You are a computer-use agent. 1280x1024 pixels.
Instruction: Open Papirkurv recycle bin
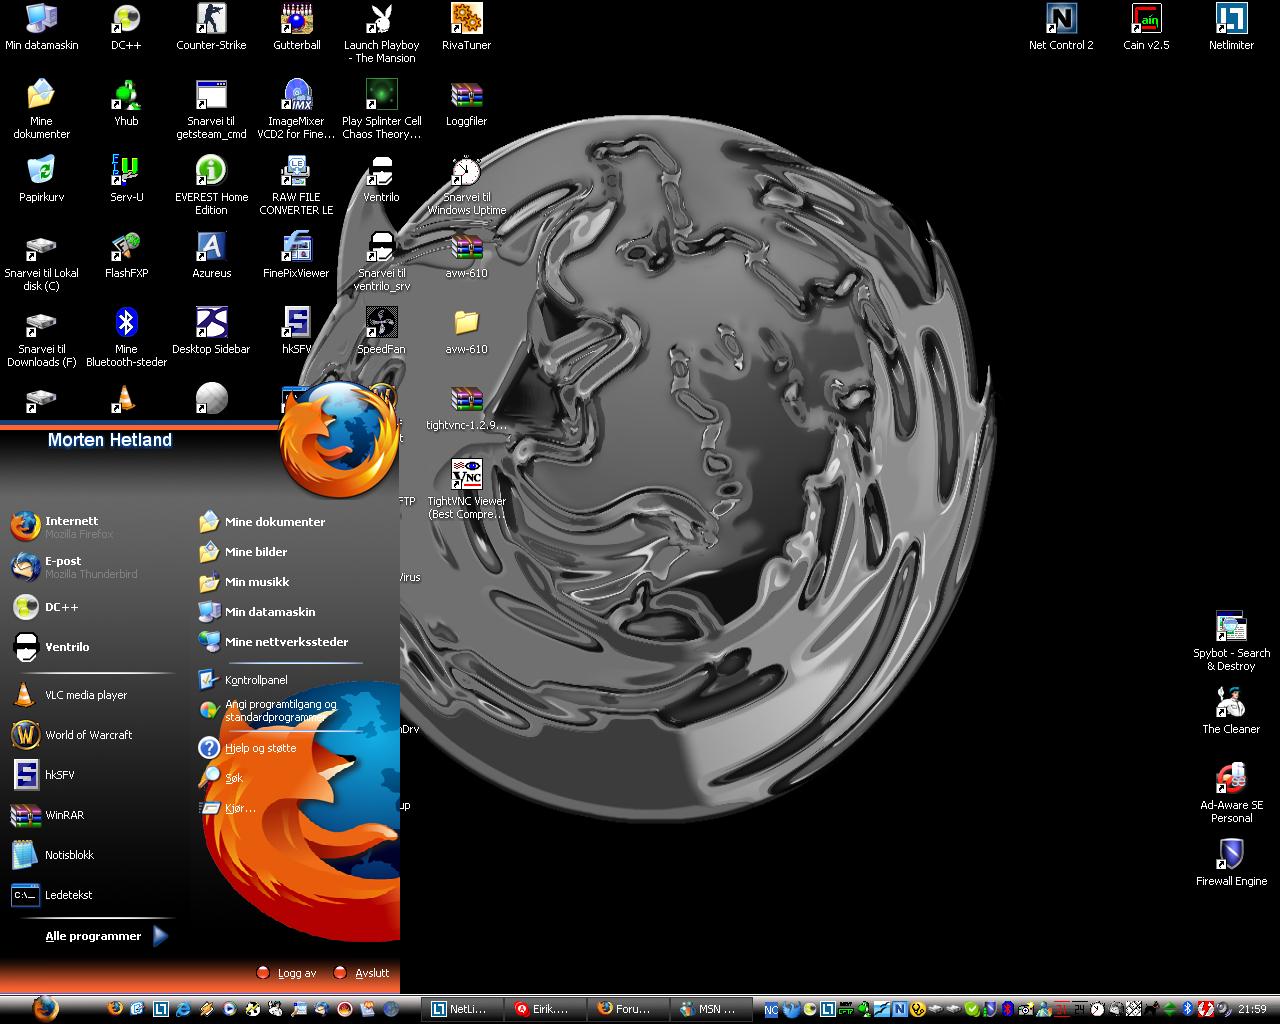click(41, 179)
